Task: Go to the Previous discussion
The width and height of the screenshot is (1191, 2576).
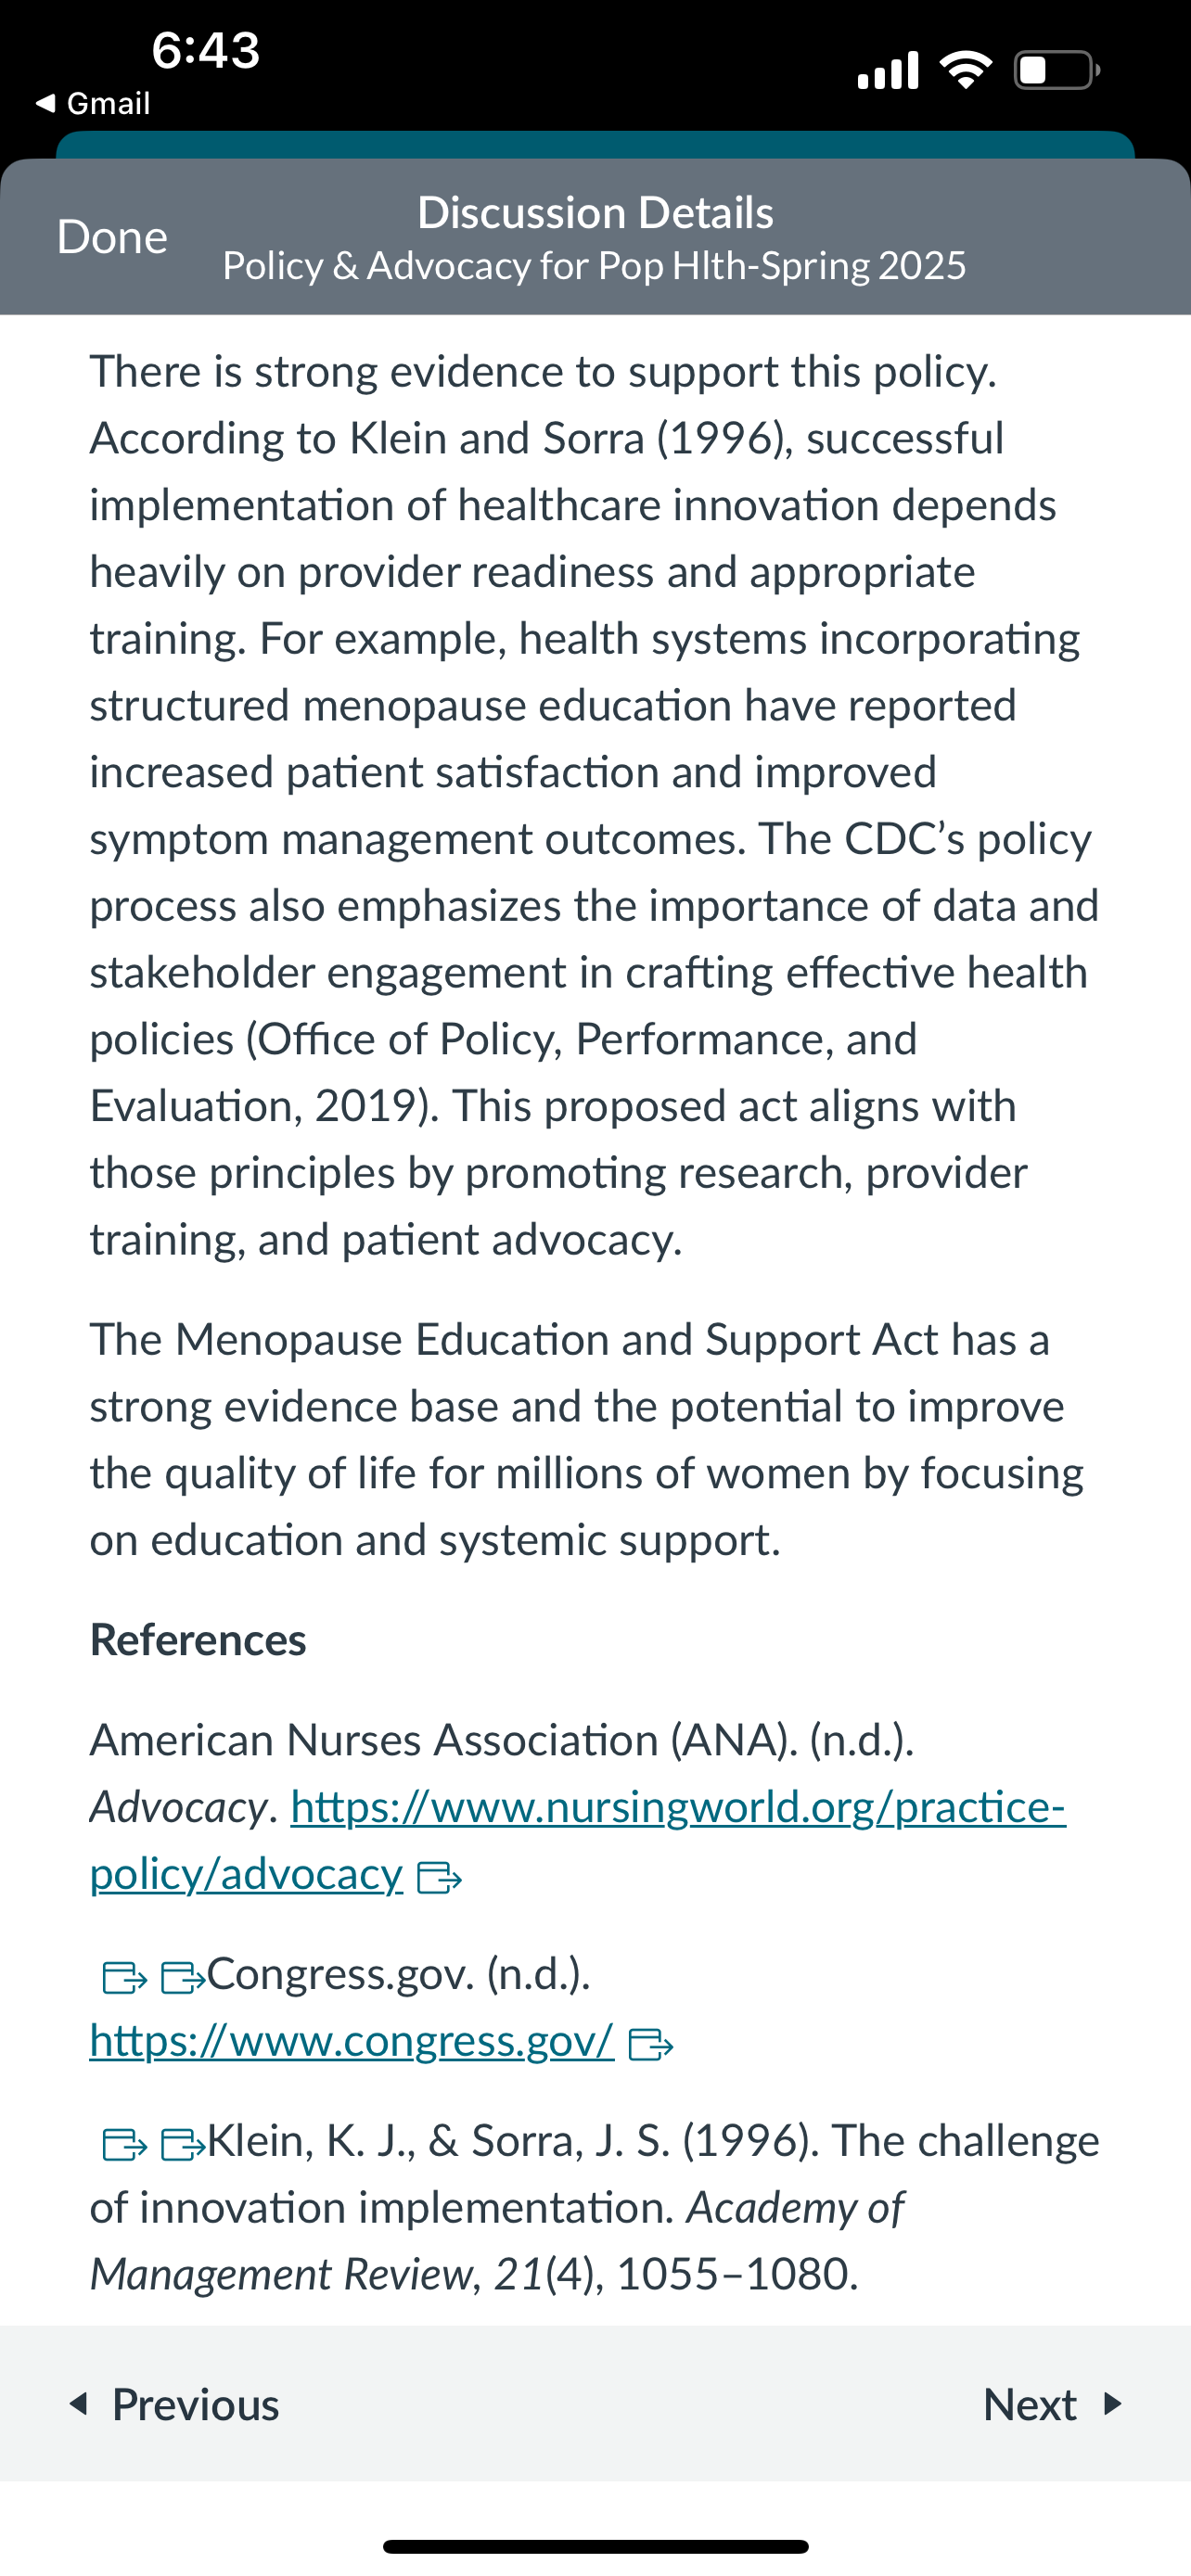Action: [x=175, y=2404]
